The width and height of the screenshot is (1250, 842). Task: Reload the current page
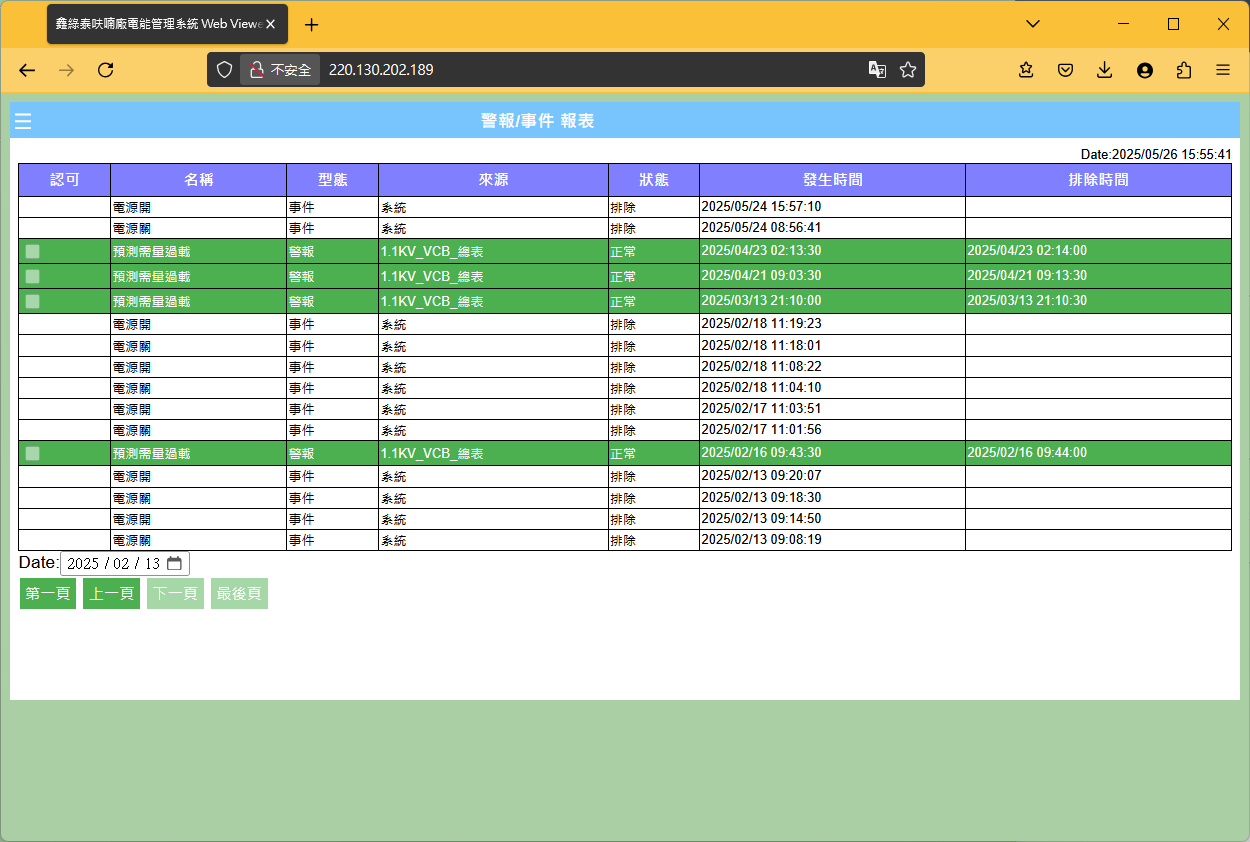pos(106,70)
